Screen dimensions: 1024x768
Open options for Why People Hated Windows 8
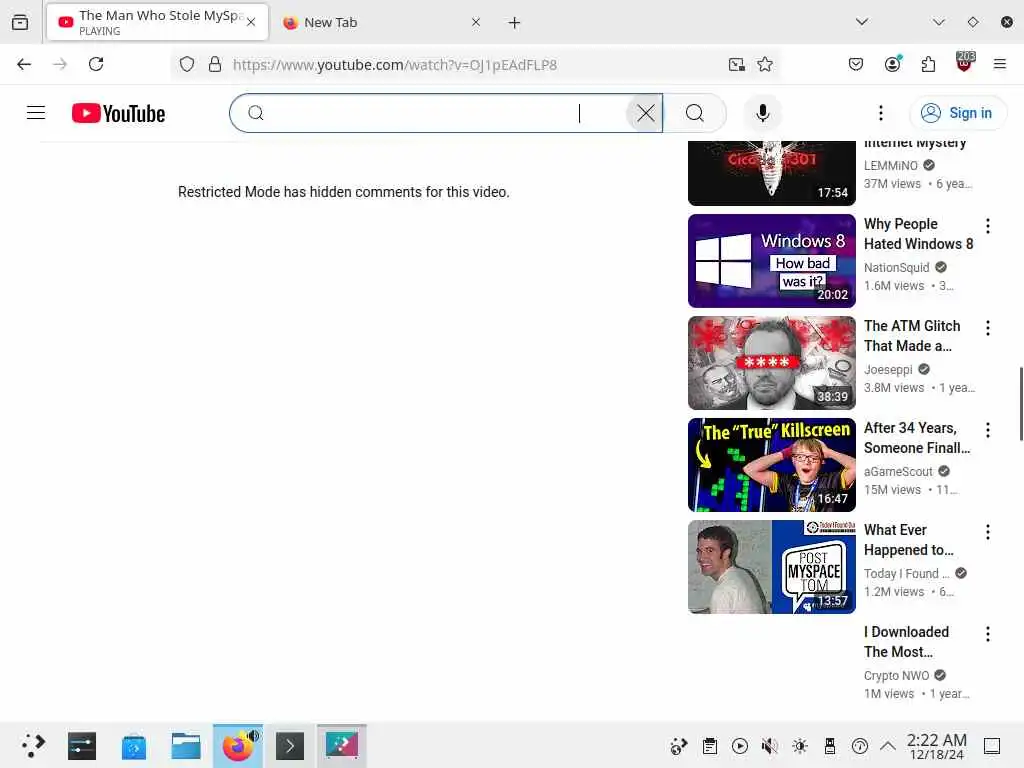click(x=987, y=226)
